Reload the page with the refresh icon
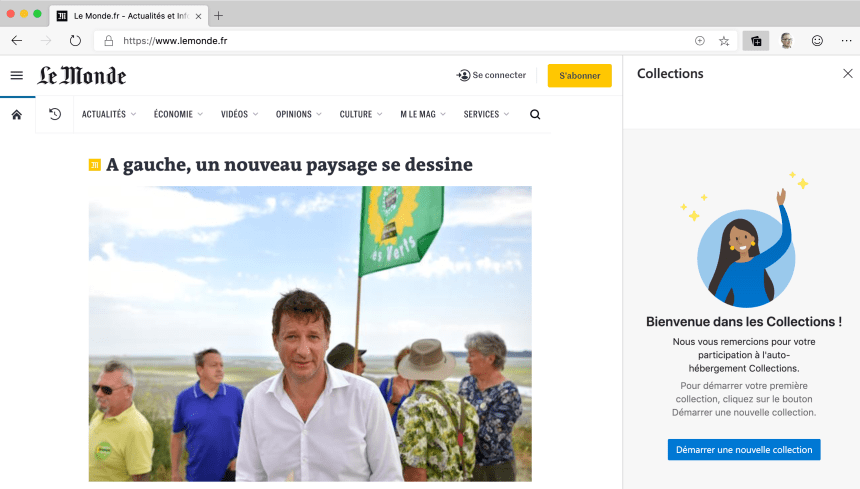 click(75, 41)
